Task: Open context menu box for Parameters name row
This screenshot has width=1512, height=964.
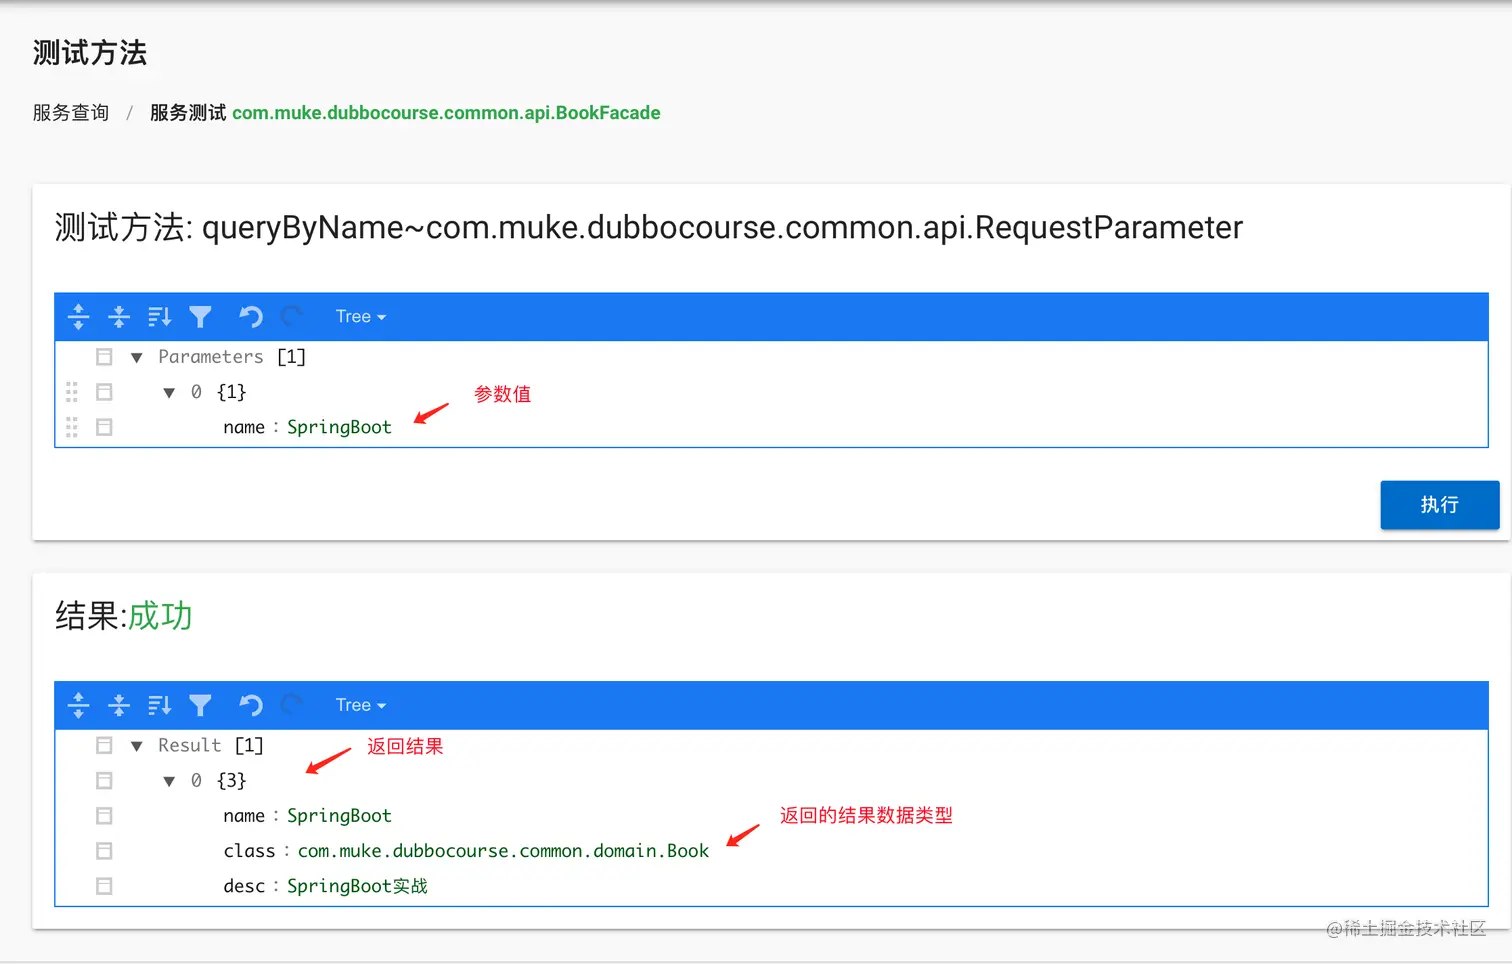Action: [x=104, y=427]
